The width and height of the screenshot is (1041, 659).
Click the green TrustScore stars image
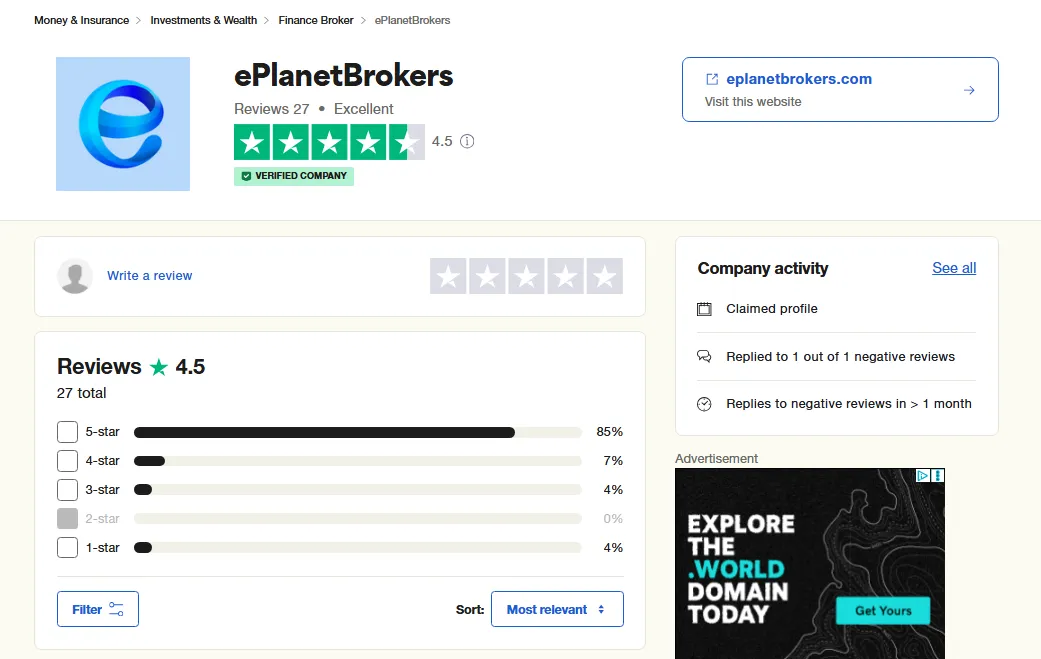coord(328,142)
